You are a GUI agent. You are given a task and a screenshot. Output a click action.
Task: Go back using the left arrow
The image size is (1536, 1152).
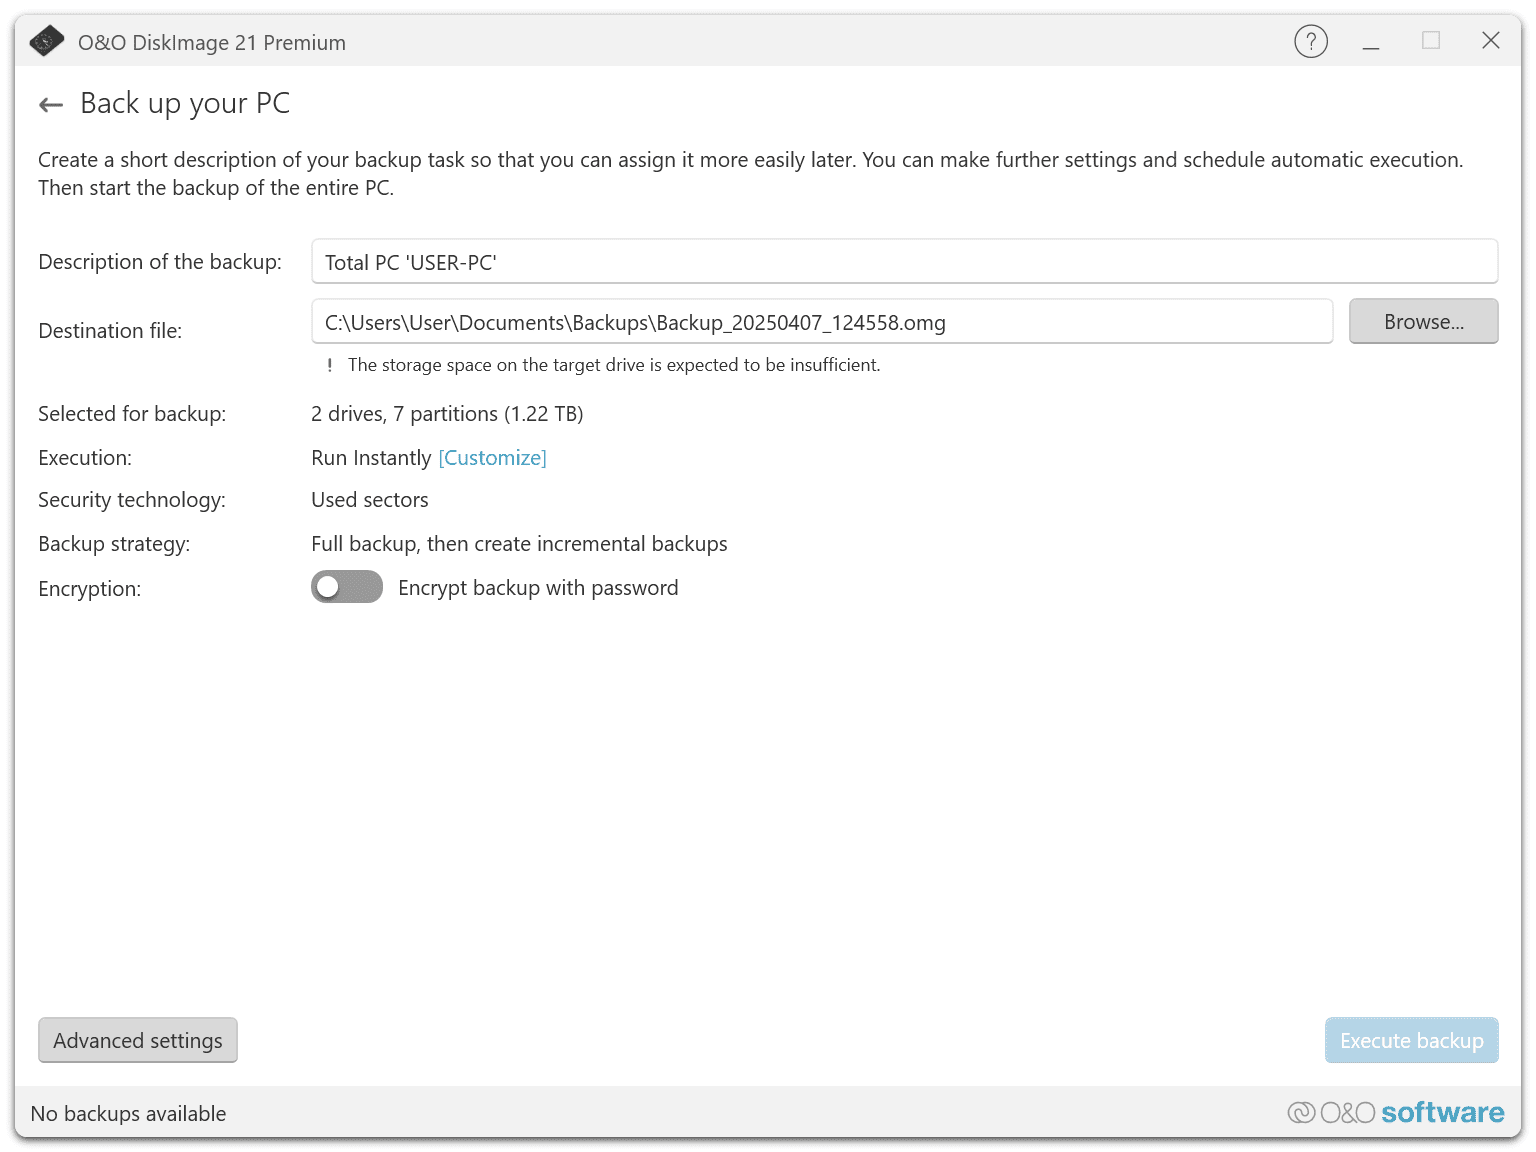[51, 104]
